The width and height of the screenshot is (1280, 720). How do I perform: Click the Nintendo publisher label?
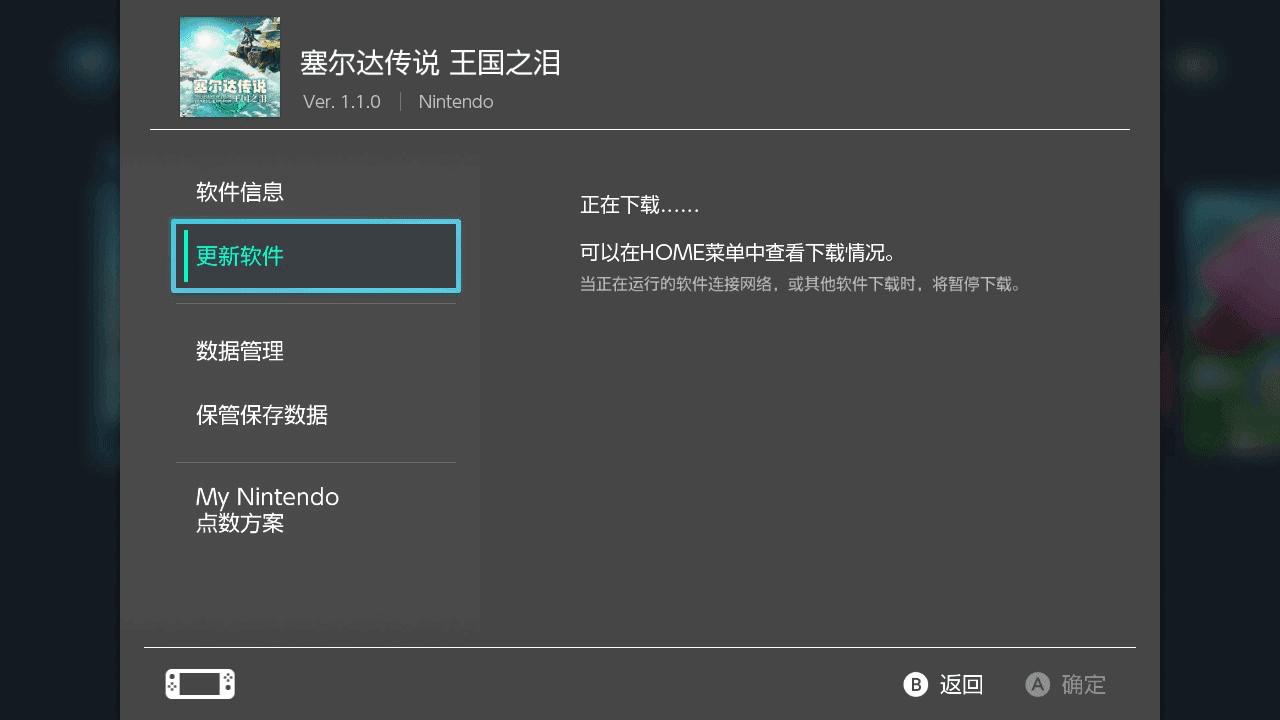coord(456,102)
